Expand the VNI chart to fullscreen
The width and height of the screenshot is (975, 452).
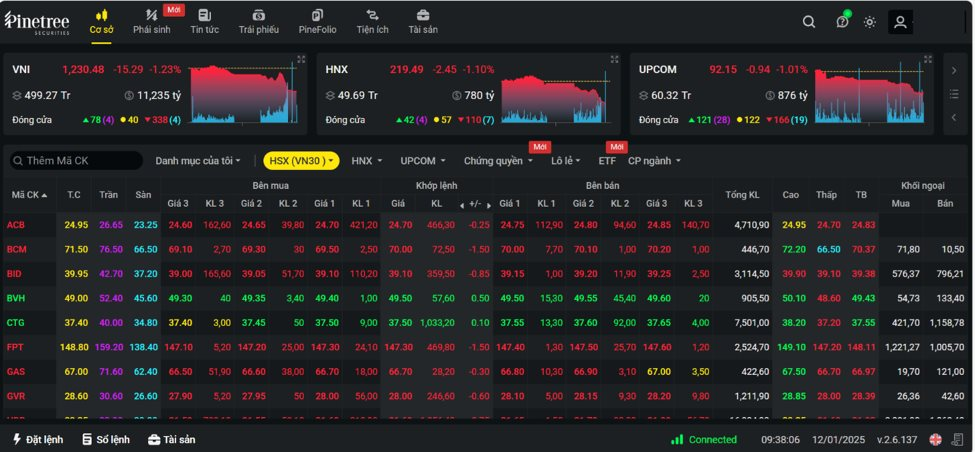[301, 60]
